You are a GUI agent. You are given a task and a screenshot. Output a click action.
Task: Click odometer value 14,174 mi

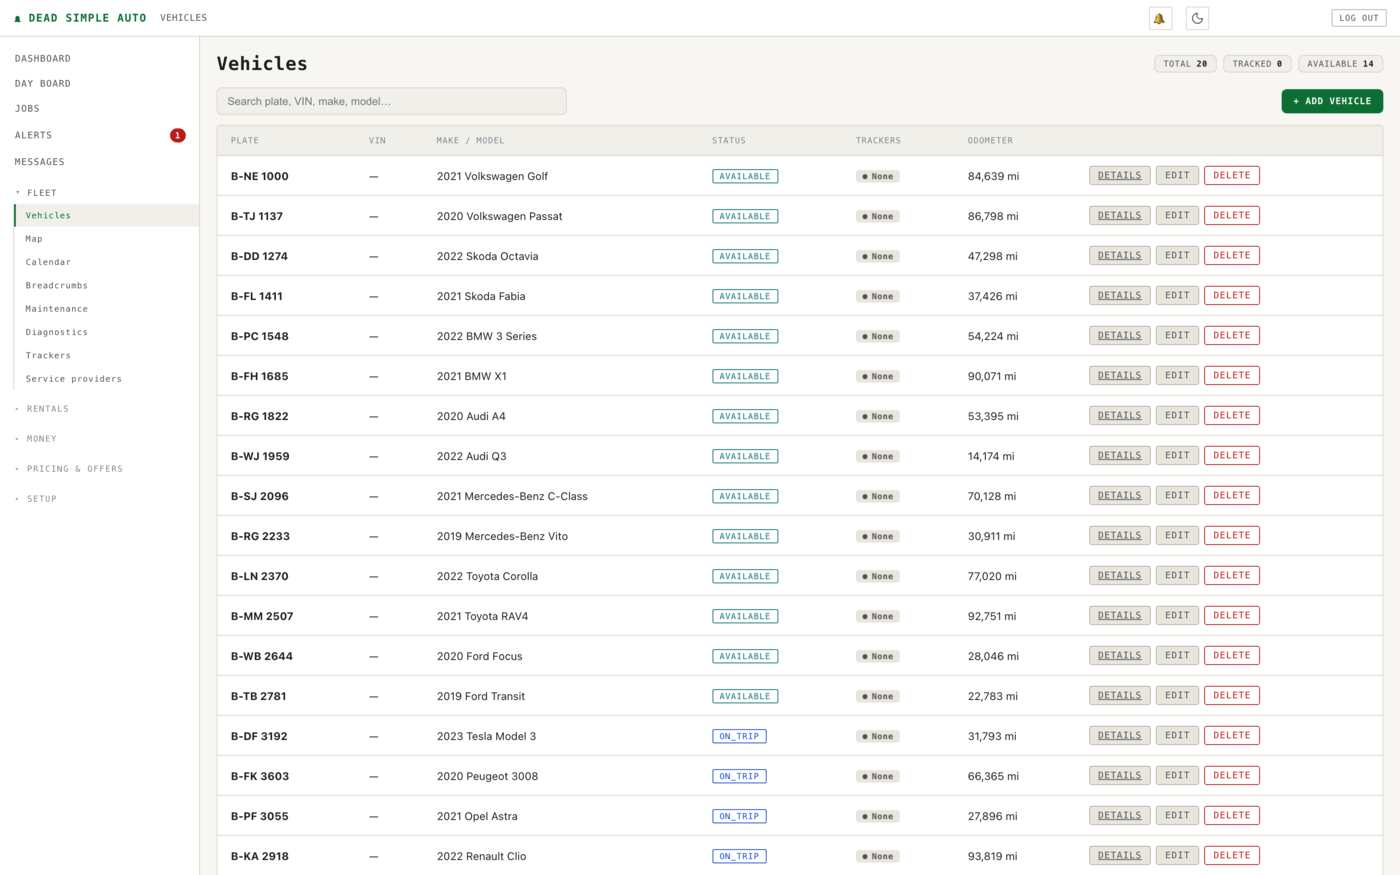point(991,456)
